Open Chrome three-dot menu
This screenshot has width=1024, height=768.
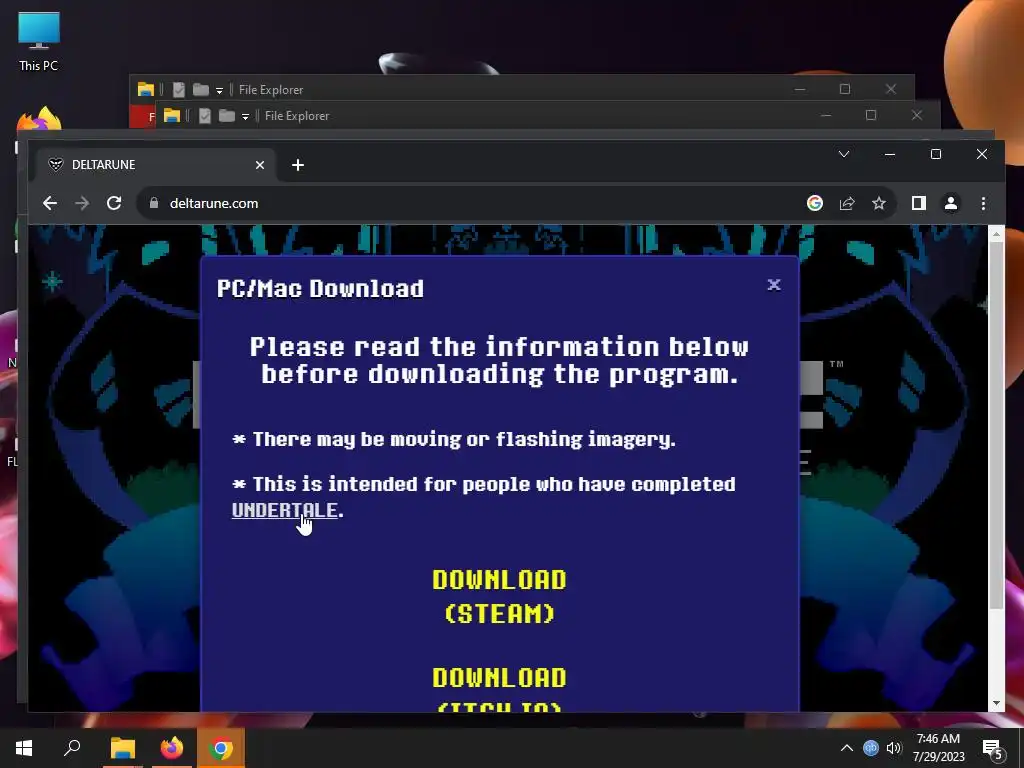(983, 203)
